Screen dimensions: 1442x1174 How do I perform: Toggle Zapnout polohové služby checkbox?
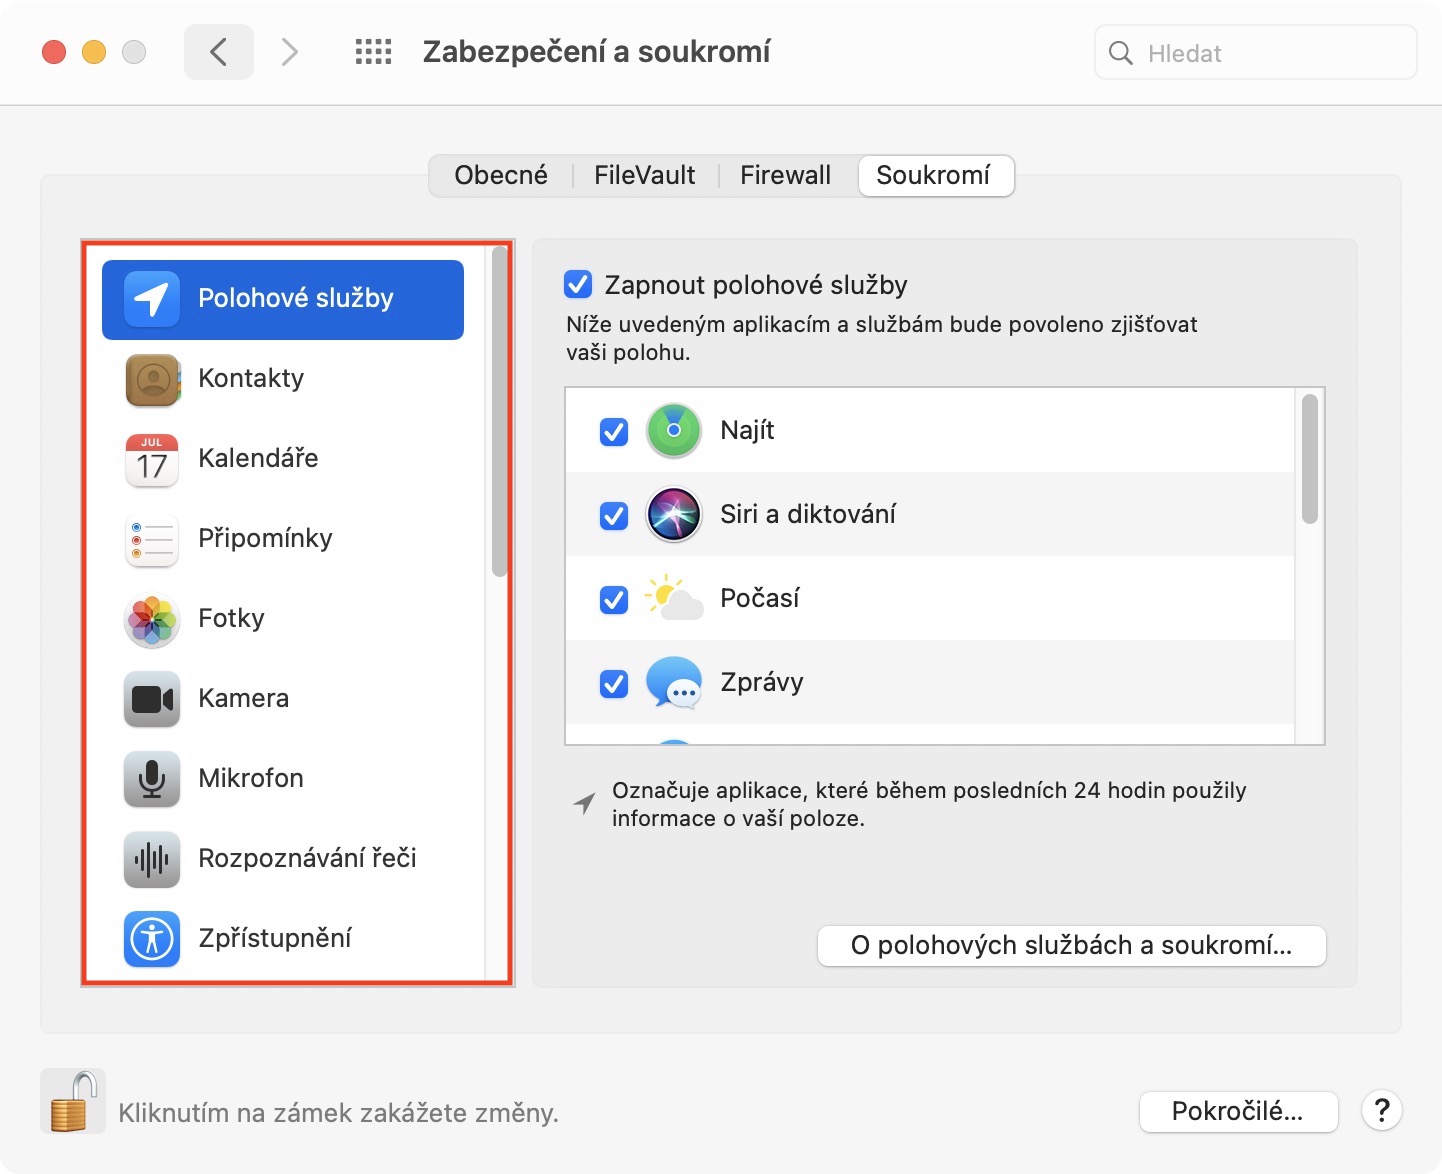[579, 285]
